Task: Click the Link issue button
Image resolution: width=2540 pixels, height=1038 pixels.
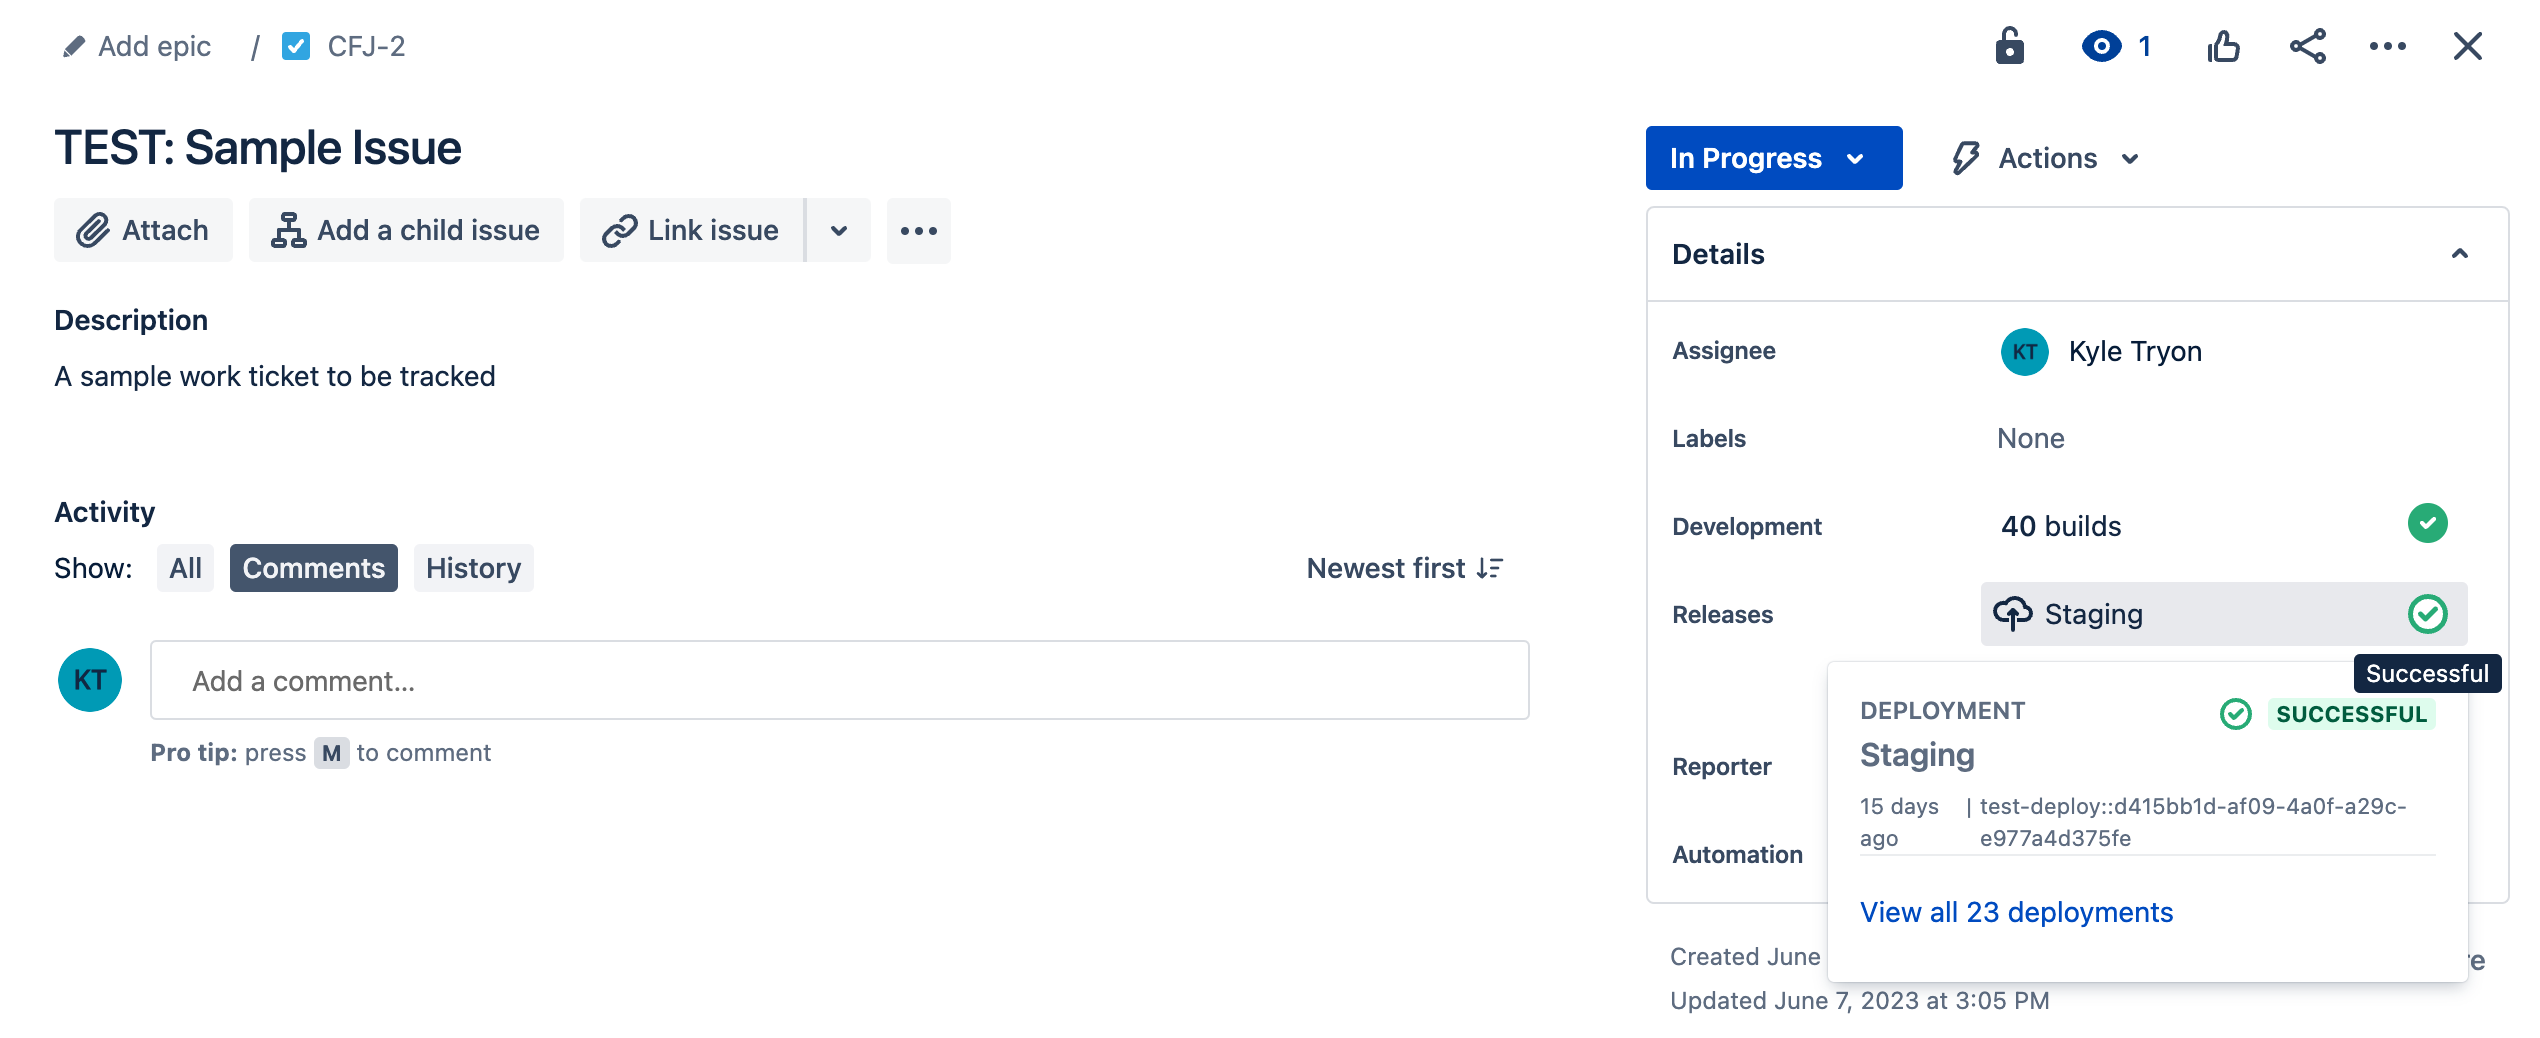Action: 691,230
